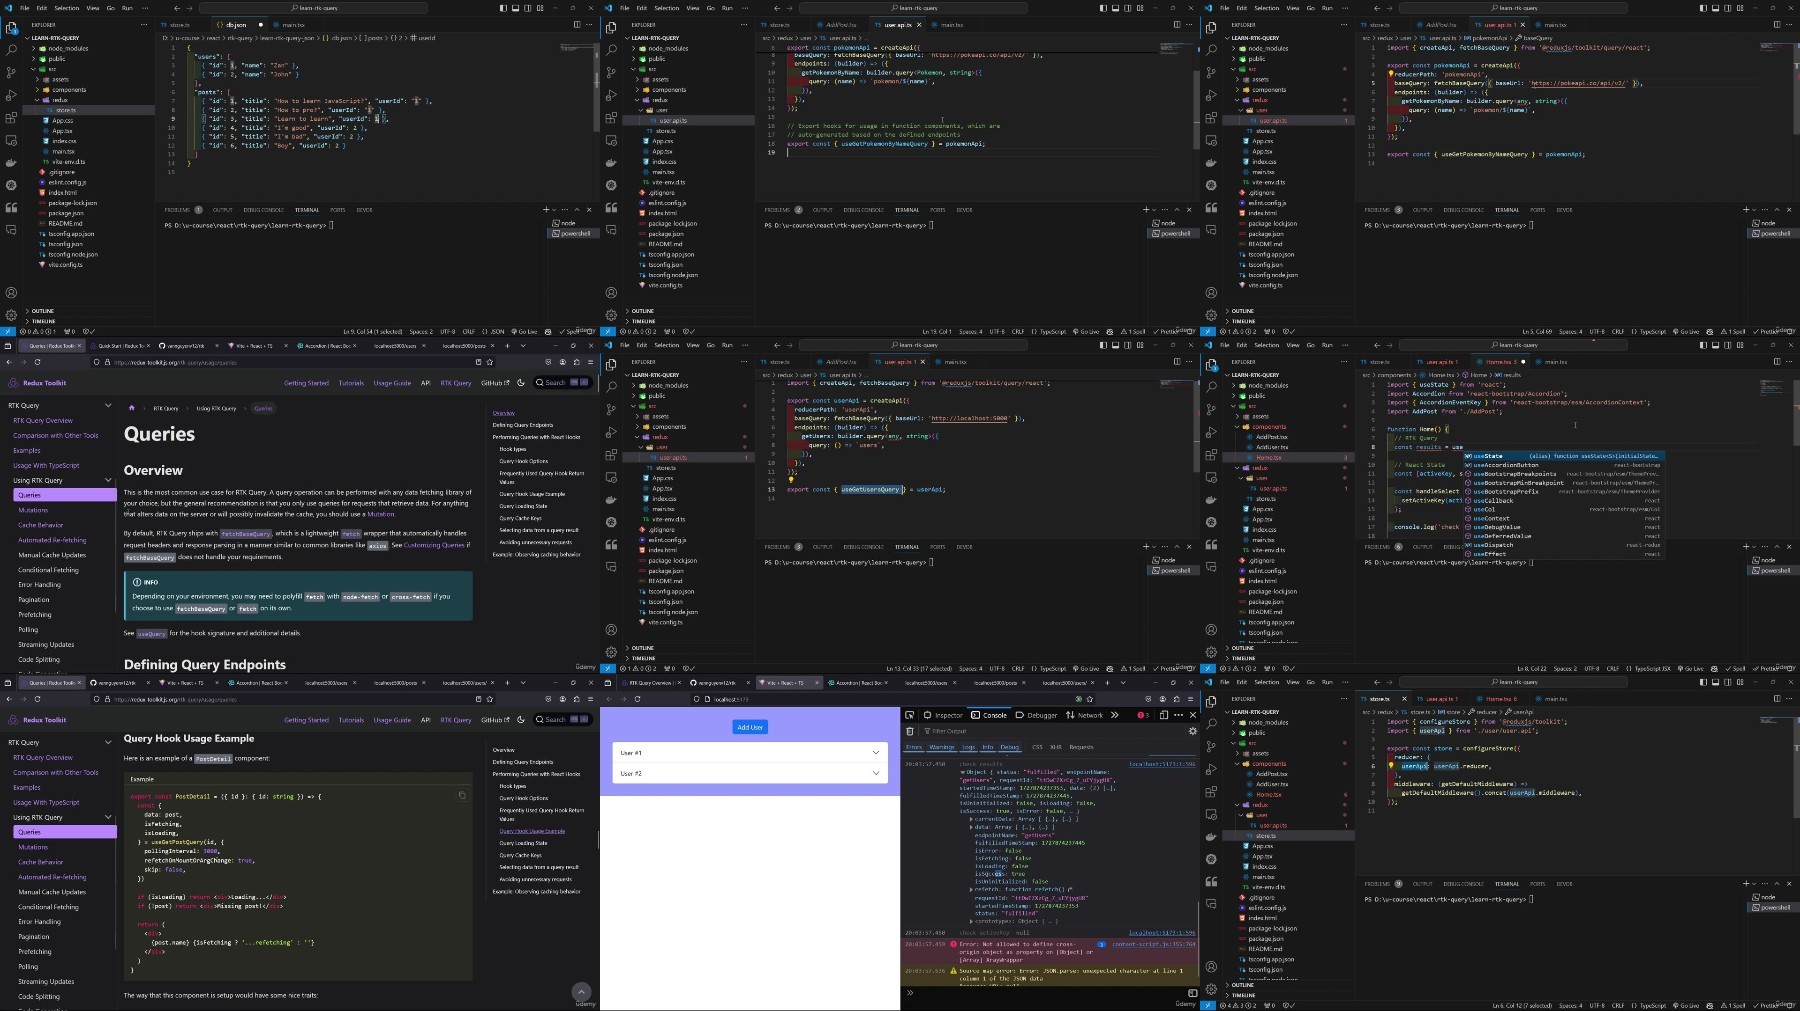Expand the User #2 accordion item

[749, 773]
